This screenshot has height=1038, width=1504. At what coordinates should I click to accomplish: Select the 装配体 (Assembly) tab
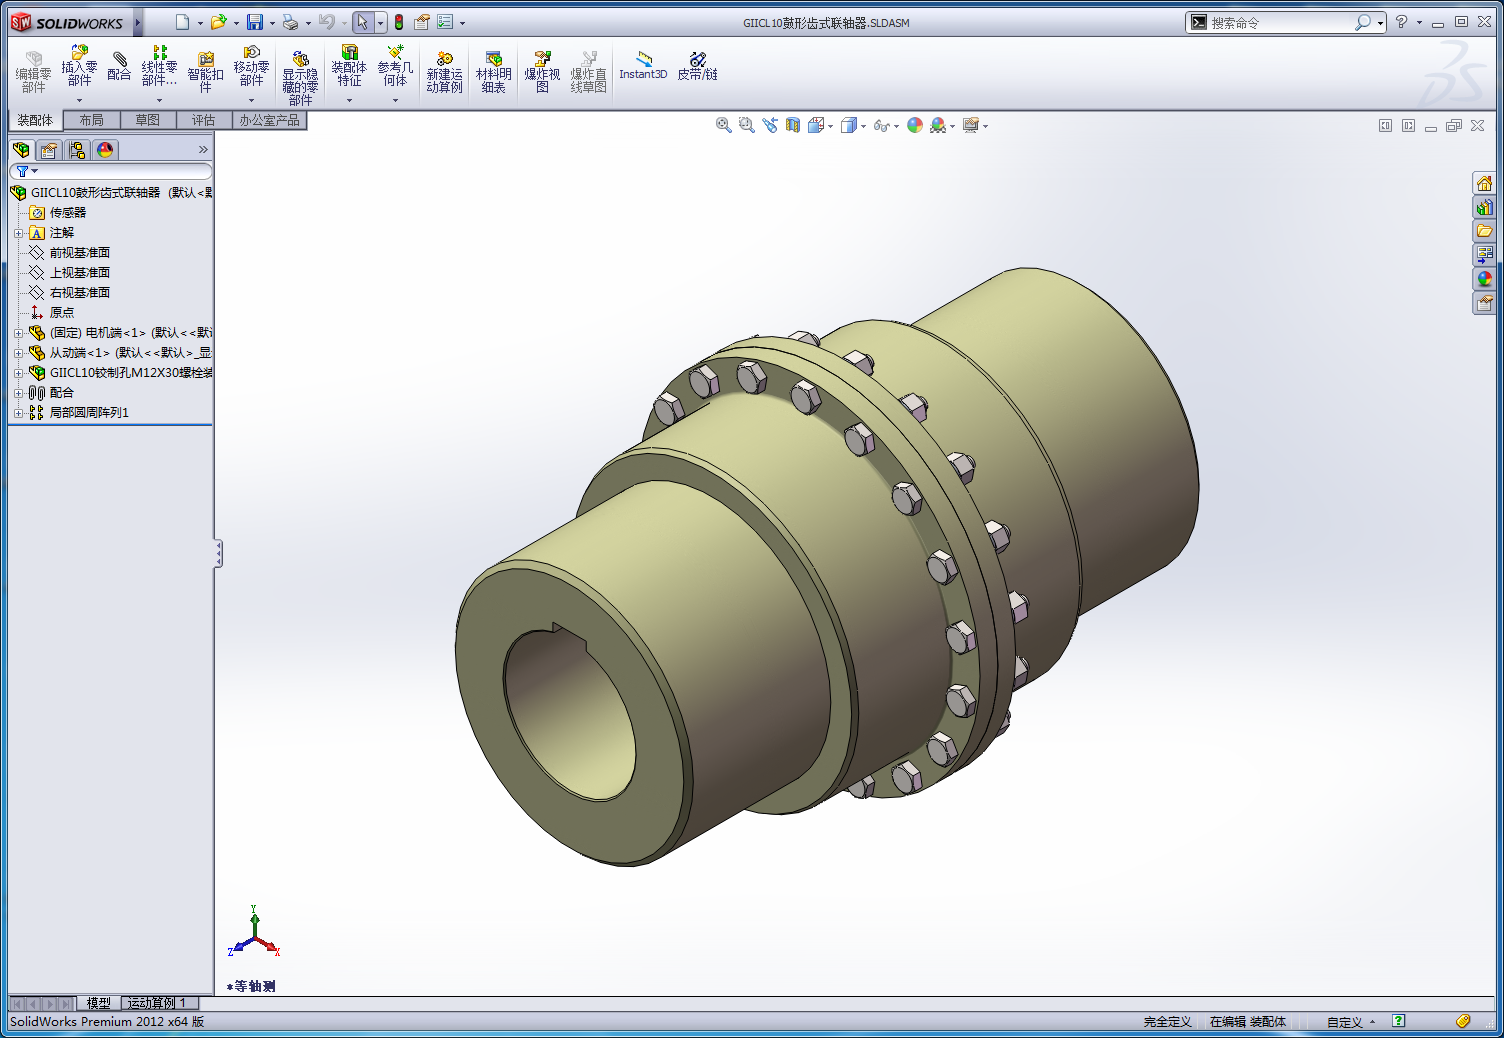pos(35,120)
